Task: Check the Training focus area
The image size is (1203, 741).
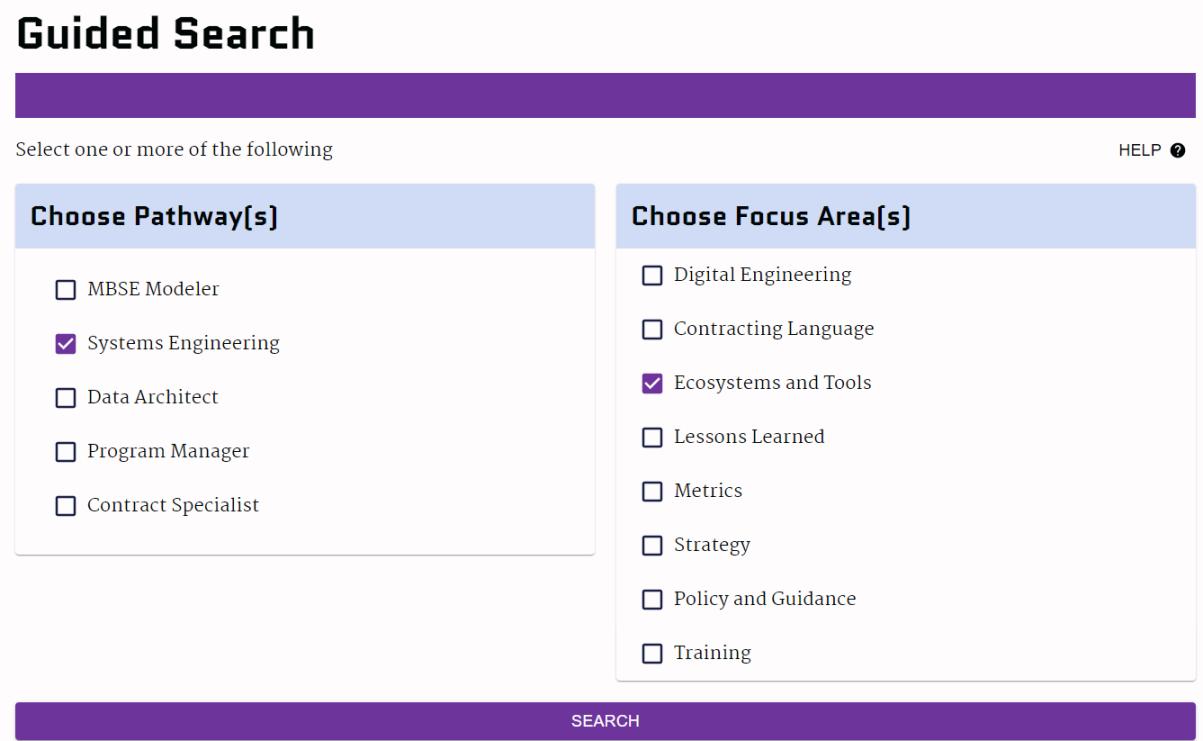Action: tap(652, 653)
